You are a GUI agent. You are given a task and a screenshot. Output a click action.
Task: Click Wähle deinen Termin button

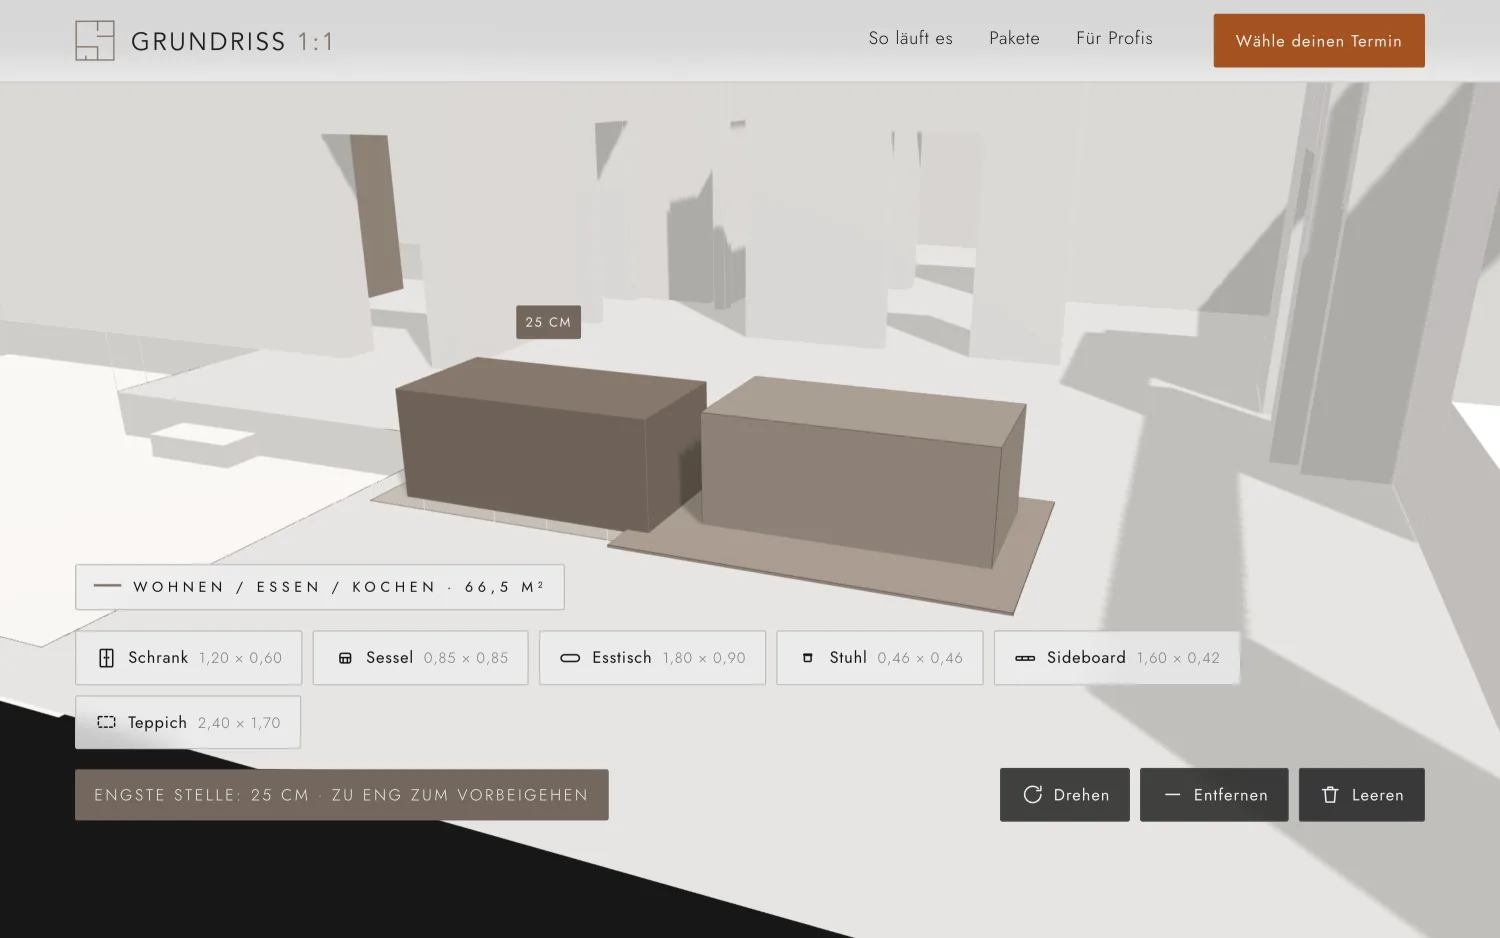point(1319,41)
